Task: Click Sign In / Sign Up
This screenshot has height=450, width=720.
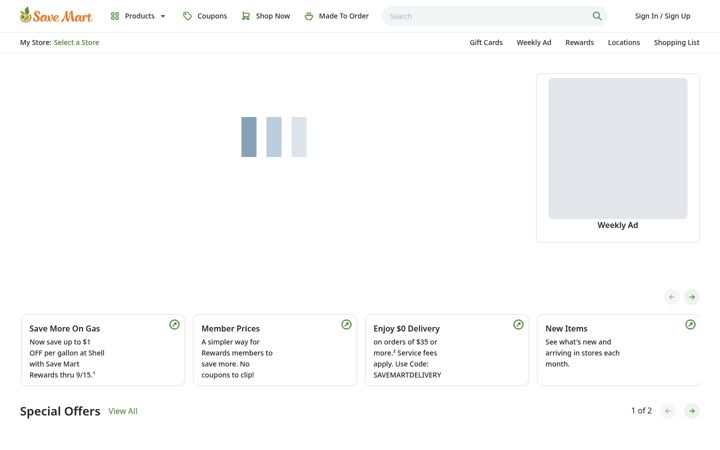Action: tap(663, 16)
